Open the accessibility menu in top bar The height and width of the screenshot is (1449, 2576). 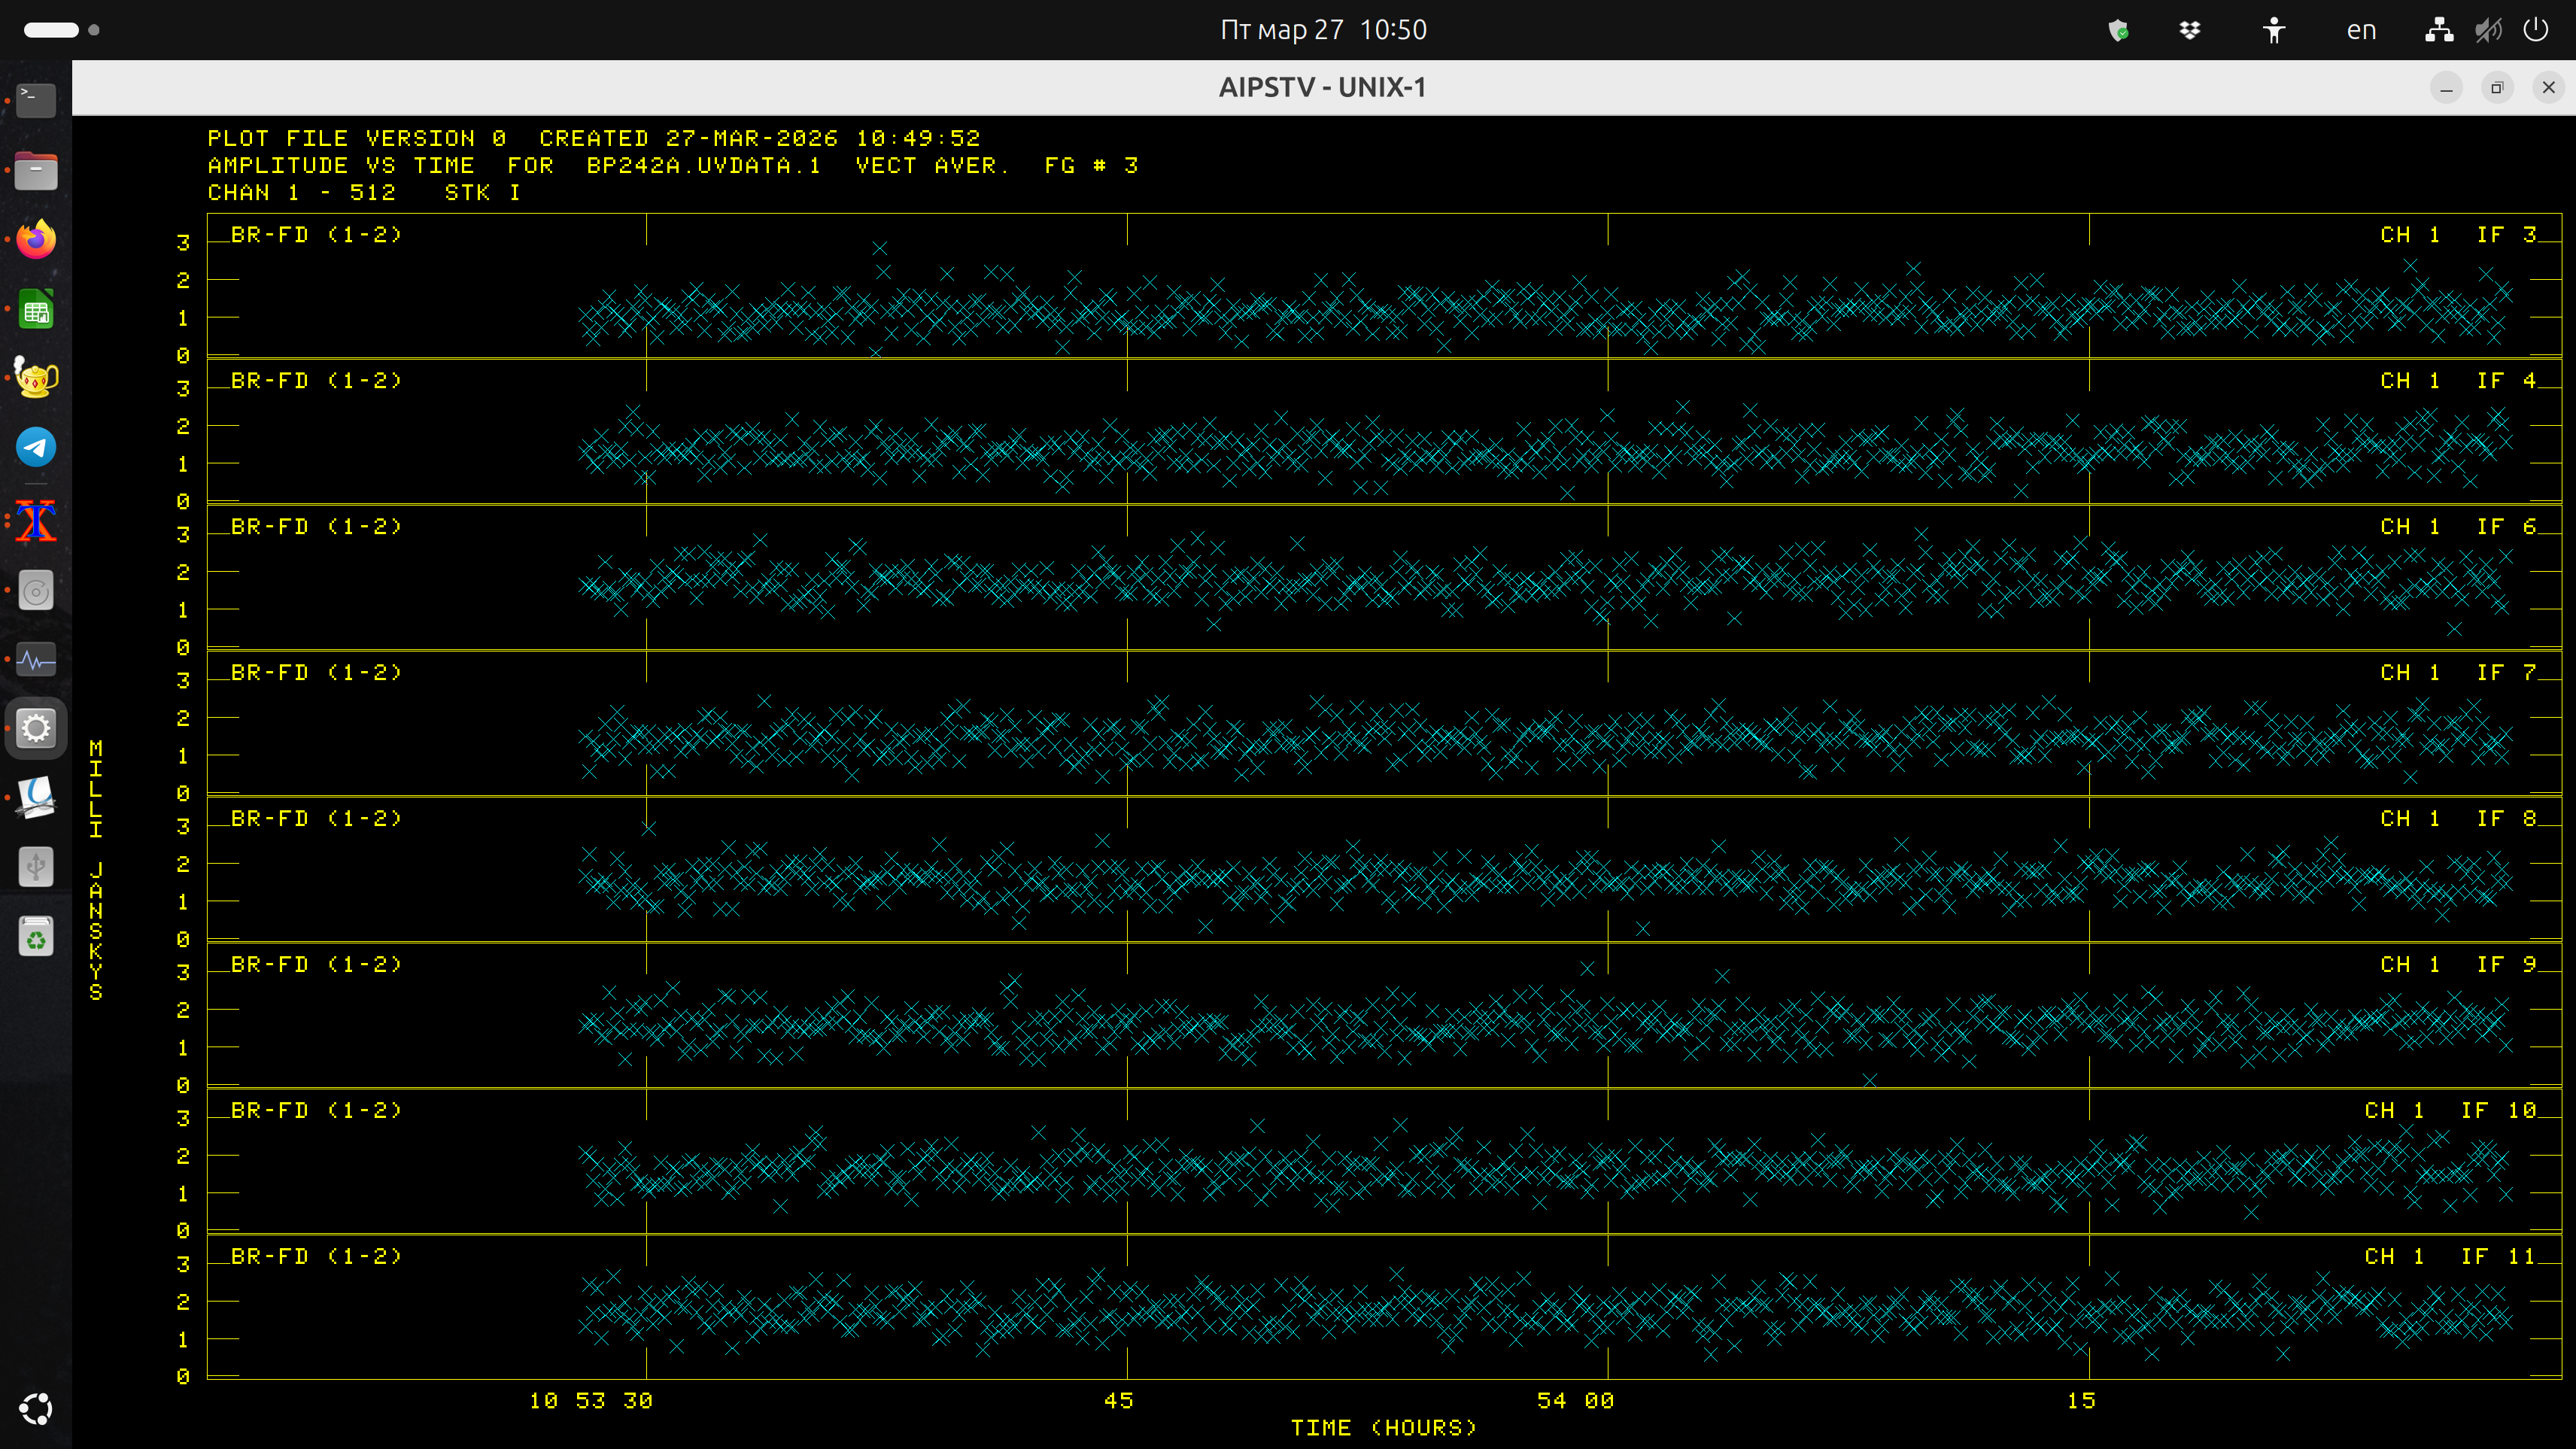tap(2274, 30)
